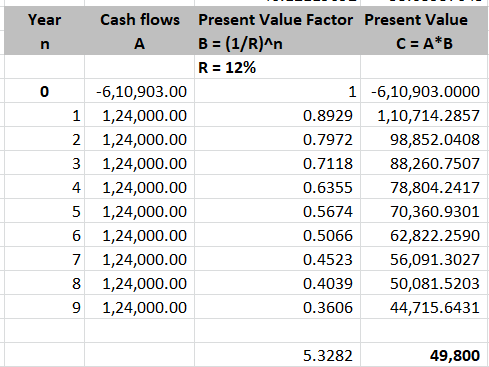Image resolution: width=489 pixels, height=367 pixels.
Task: Click year number 6 in Year column
Action: (x=44, y=235)
